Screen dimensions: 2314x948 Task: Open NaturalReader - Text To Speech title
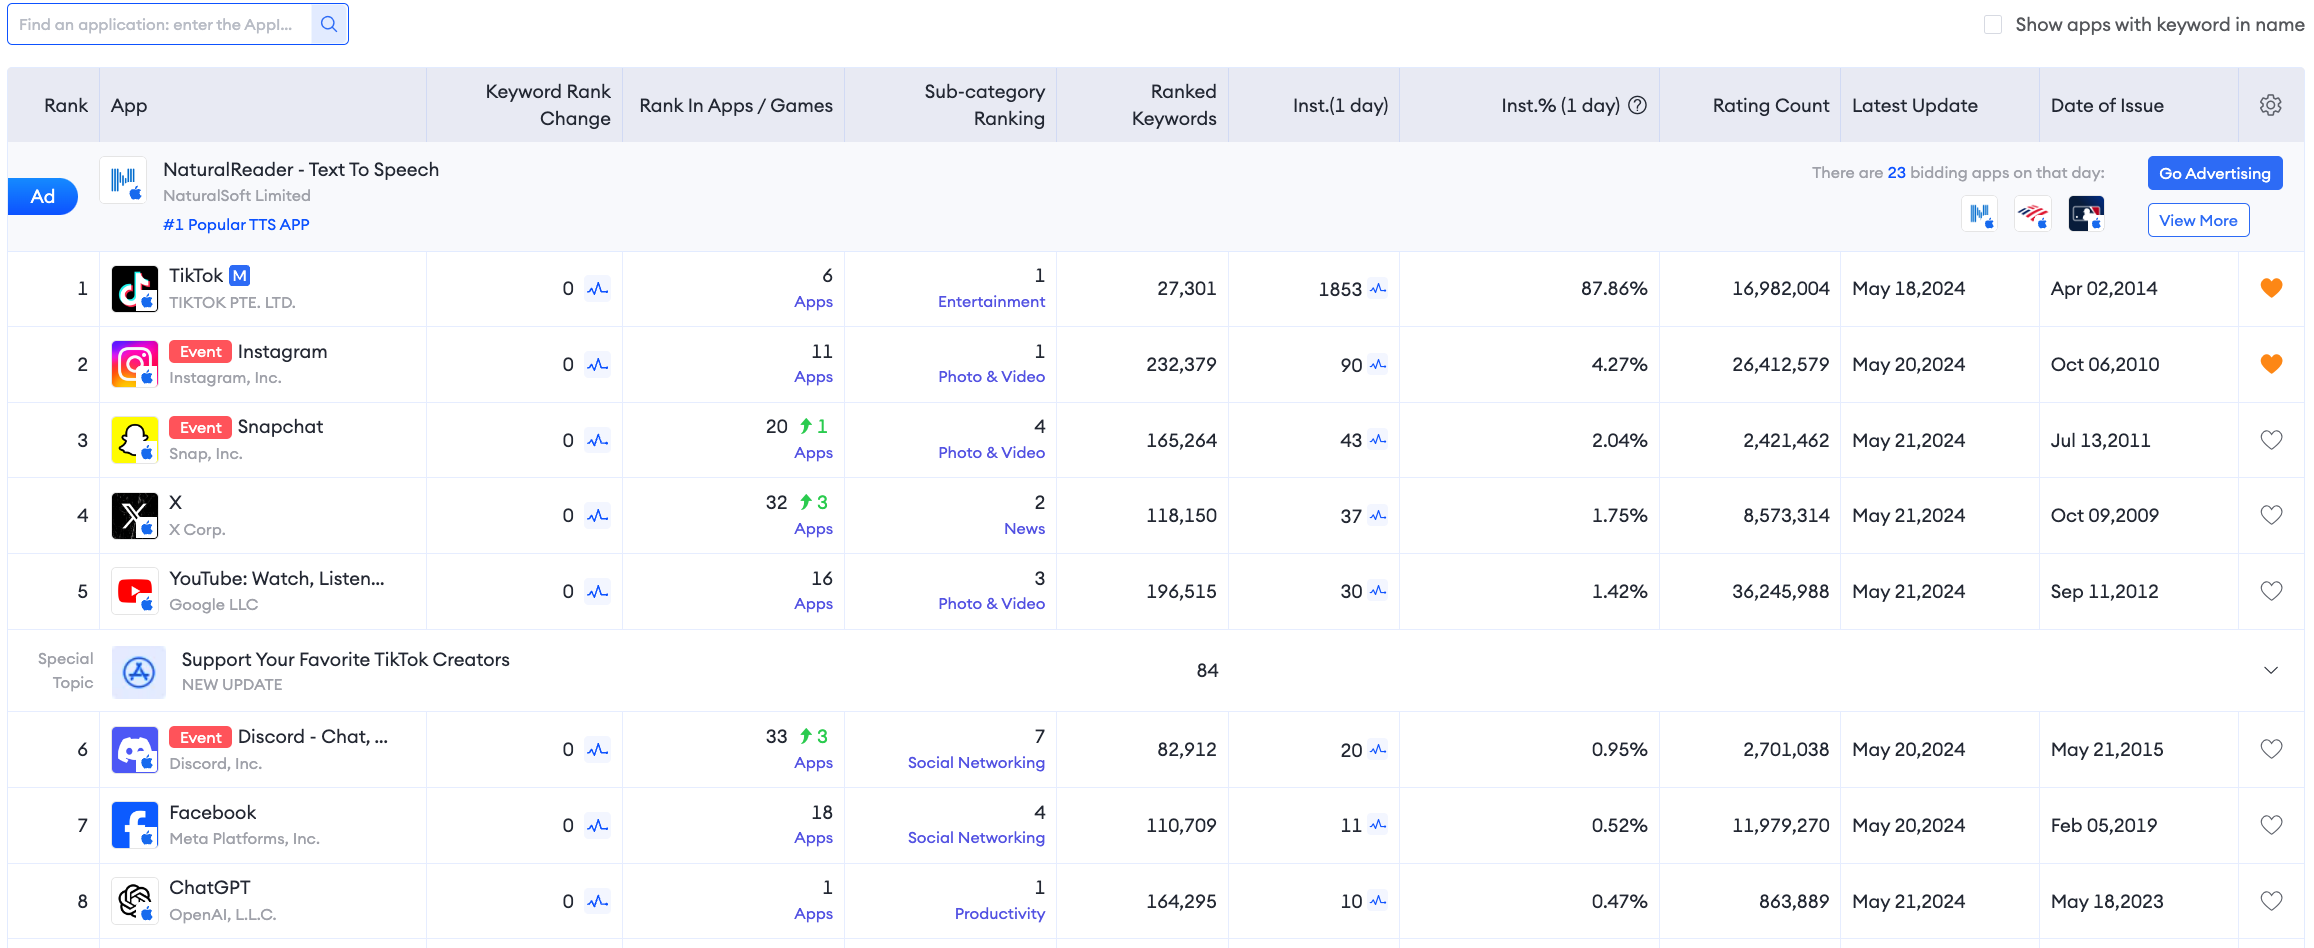[x=301, y=169]
